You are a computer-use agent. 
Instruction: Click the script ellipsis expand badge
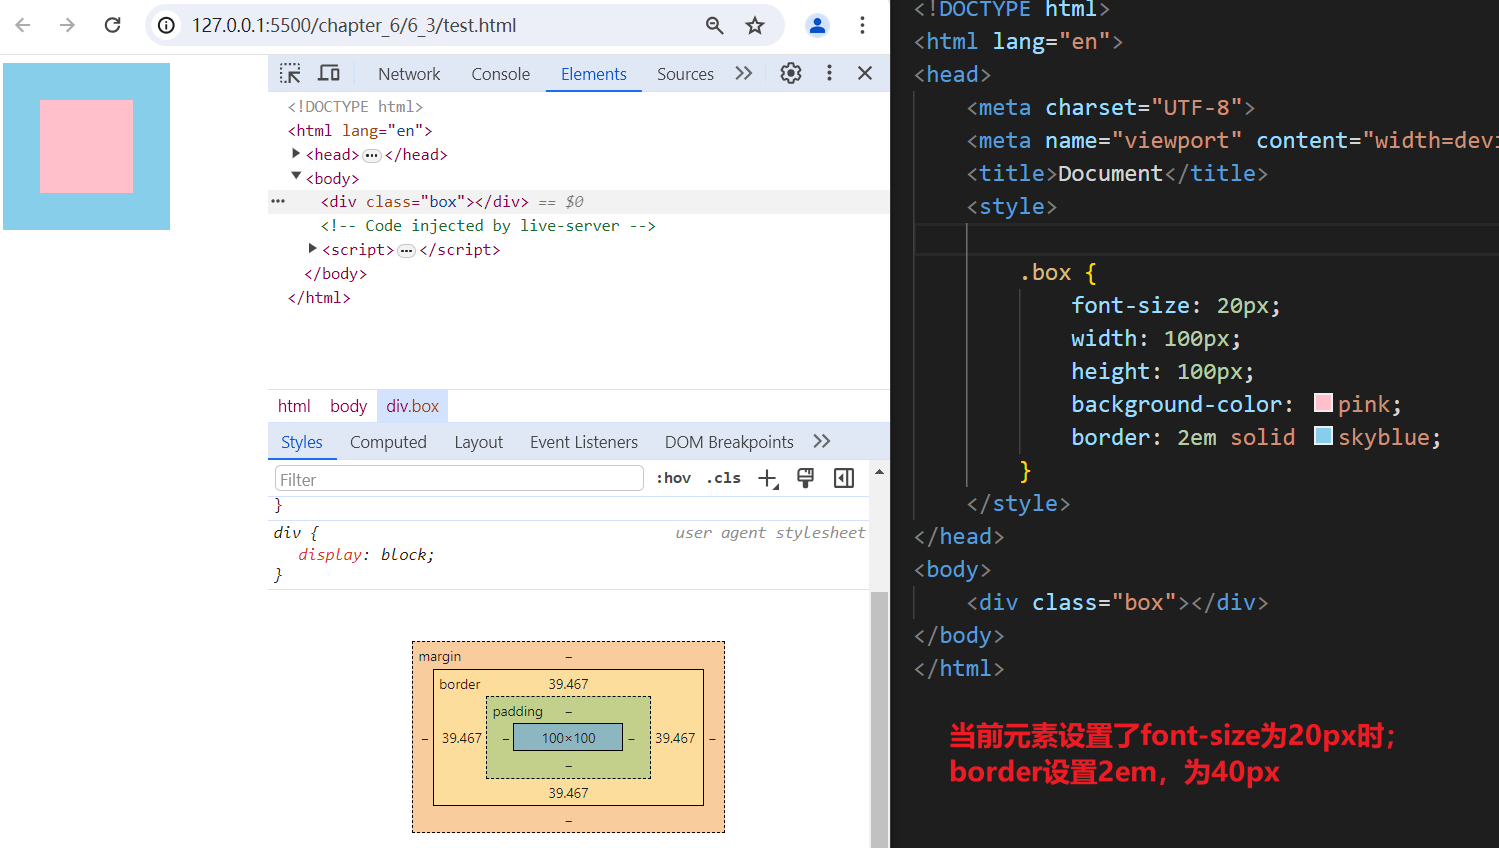tap(406, 251)
